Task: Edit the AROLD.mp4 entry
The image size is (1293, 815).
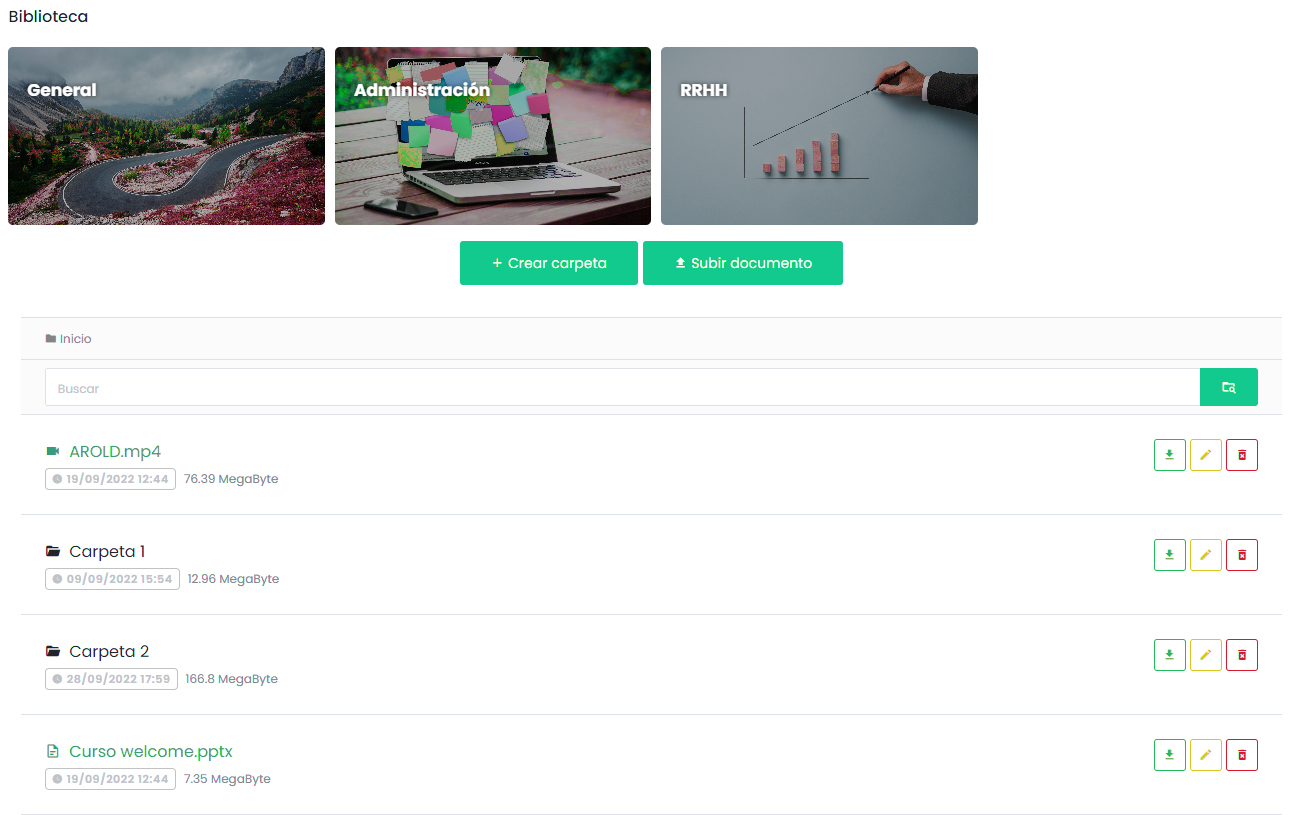Action: click(x=1205, y=455)
